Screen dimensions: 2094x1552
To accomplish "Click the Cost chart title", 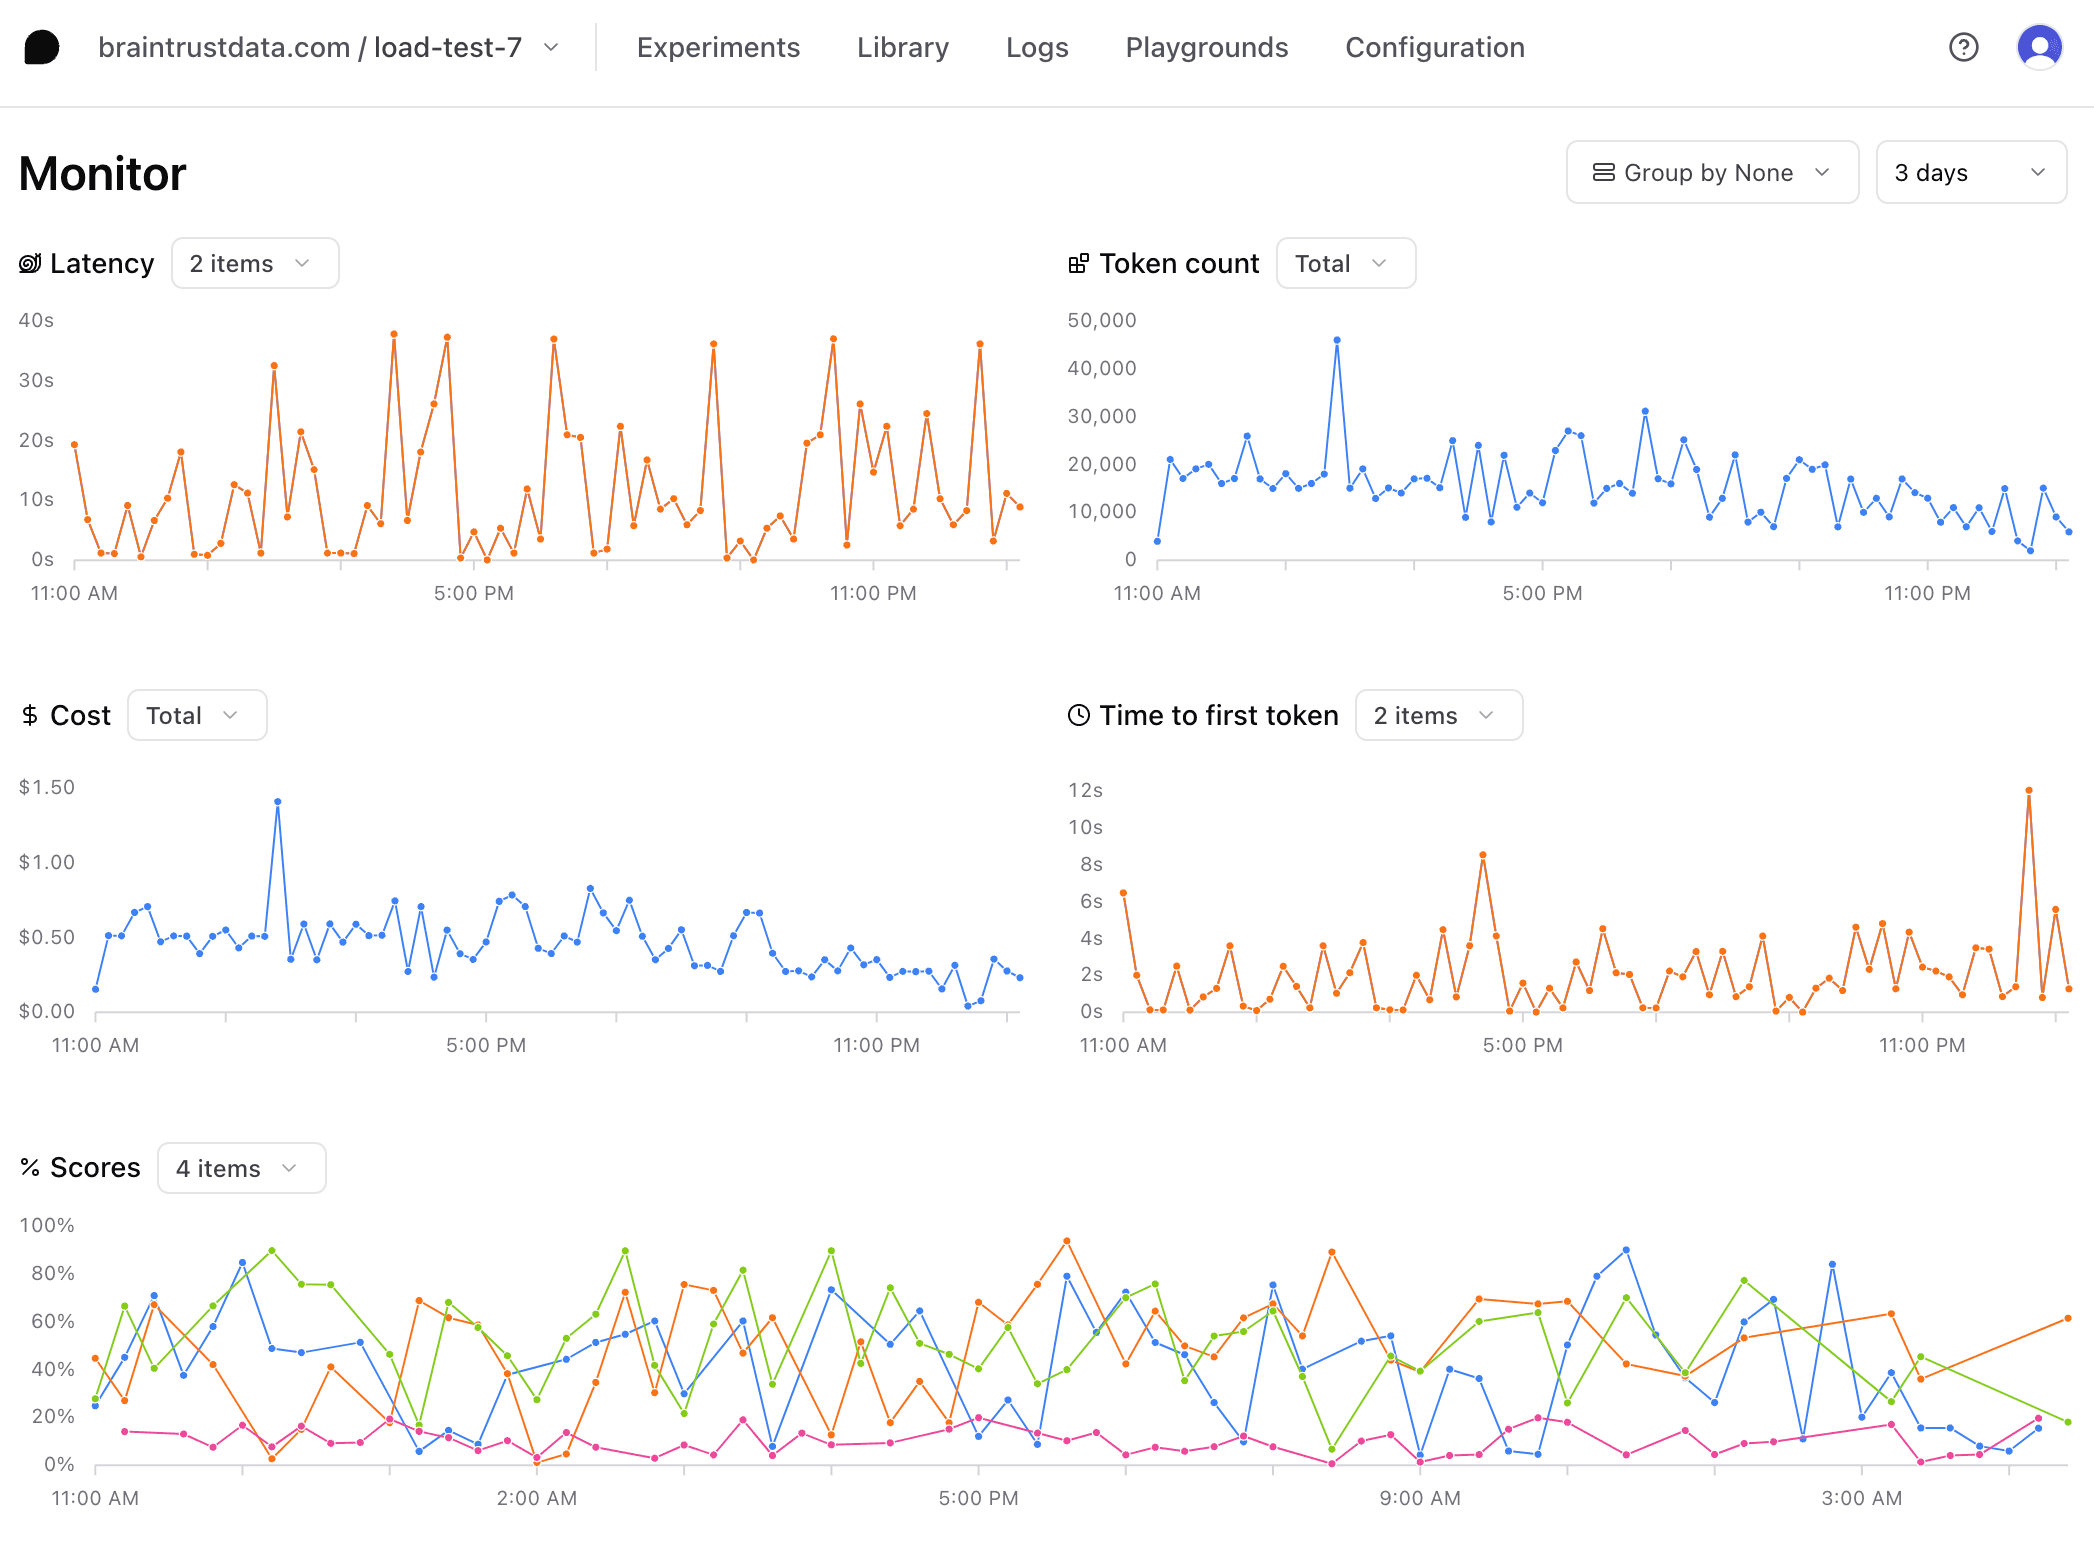I will (80, 715).
